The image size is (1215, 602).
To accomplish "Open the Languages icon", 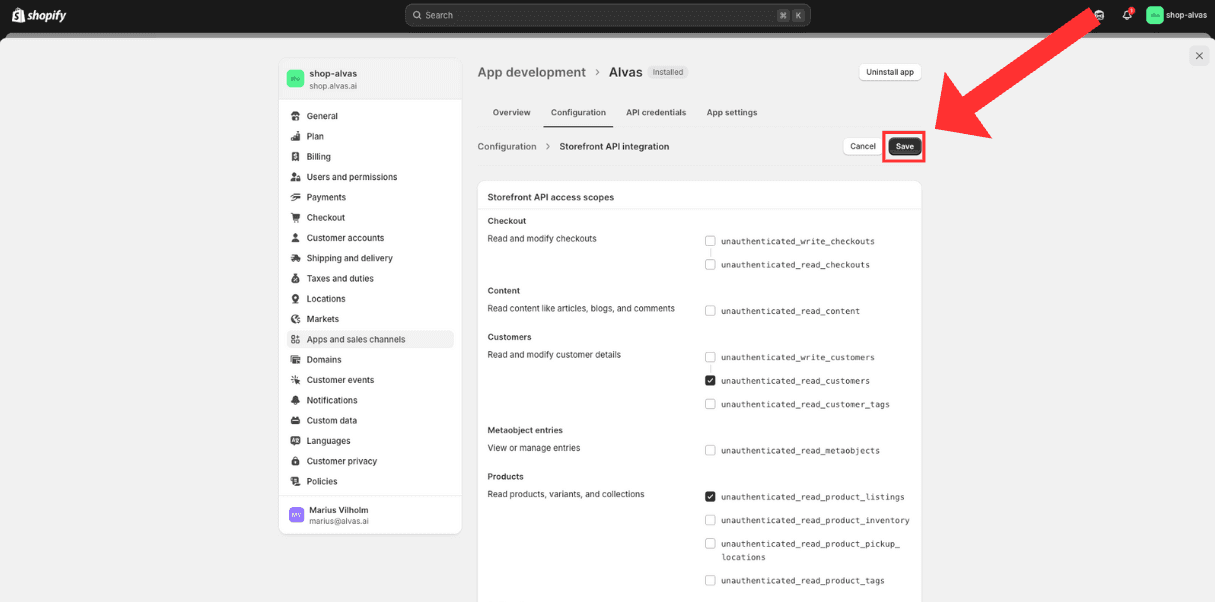I will (x=296, y=441).
